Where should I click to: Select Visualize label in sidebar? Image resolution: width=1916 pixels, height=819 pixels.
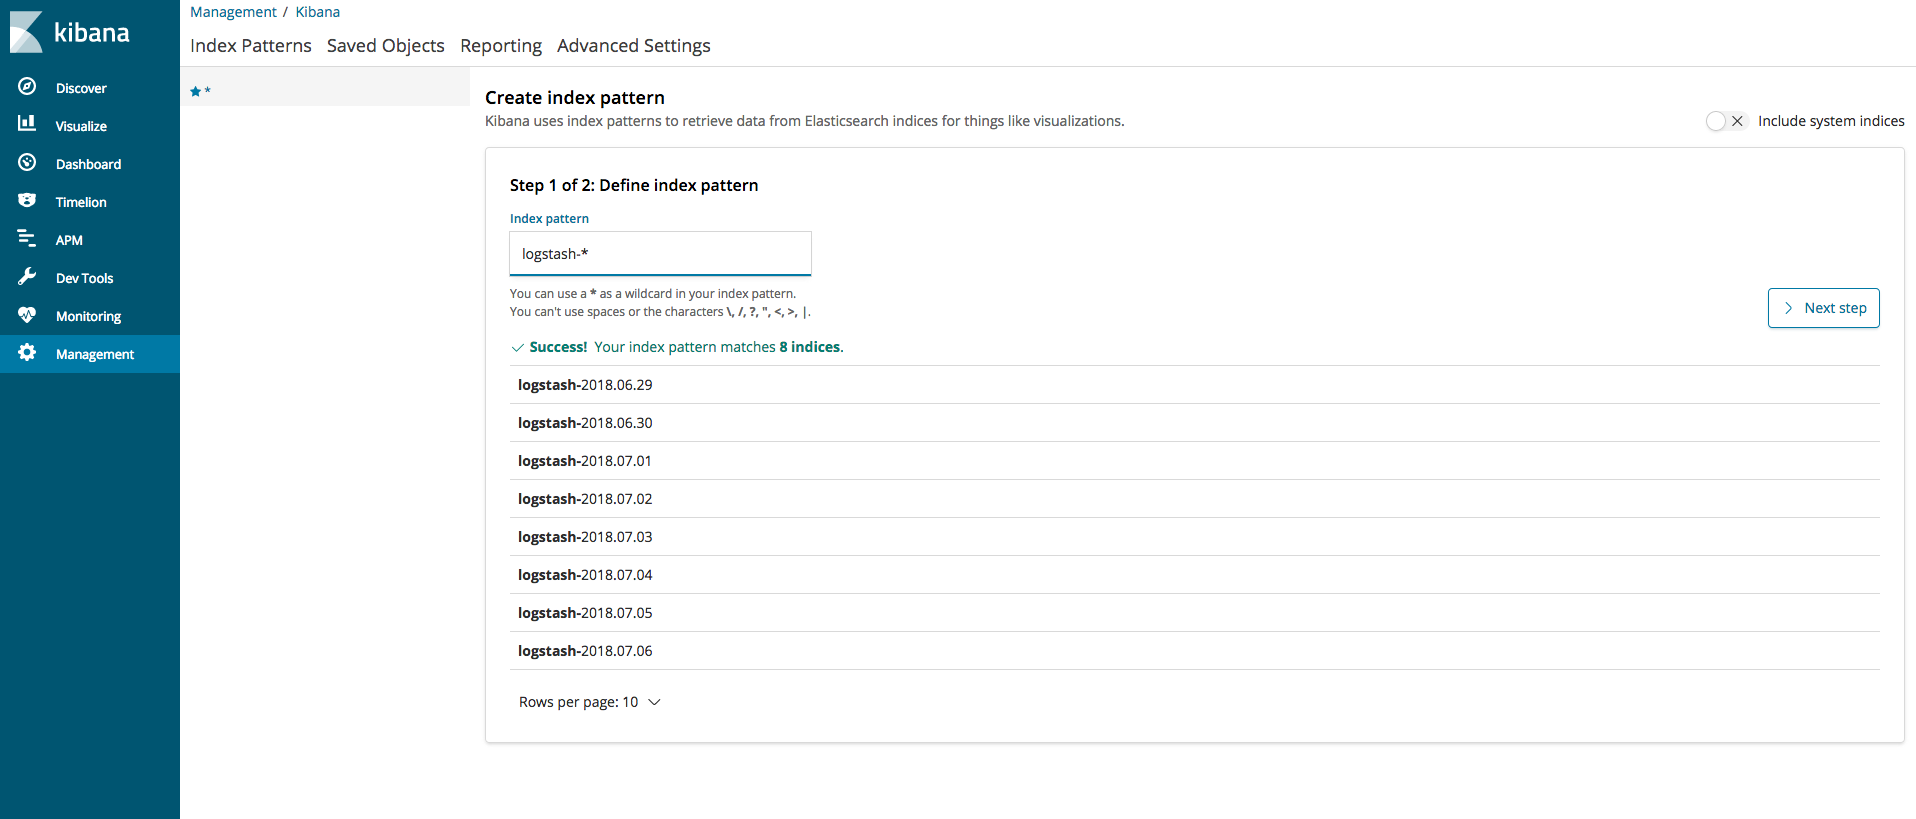point(81,126)
